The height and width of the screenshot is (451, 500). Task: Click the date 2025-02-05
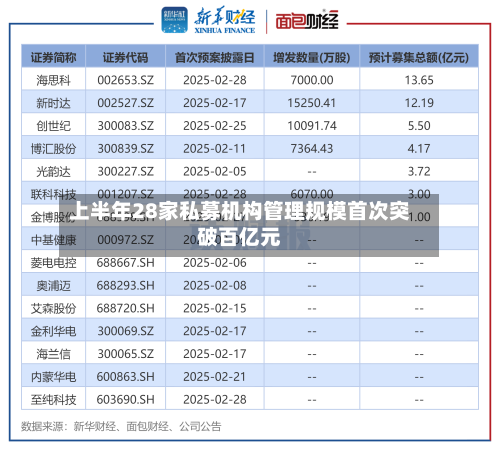(x=215, y=172)
